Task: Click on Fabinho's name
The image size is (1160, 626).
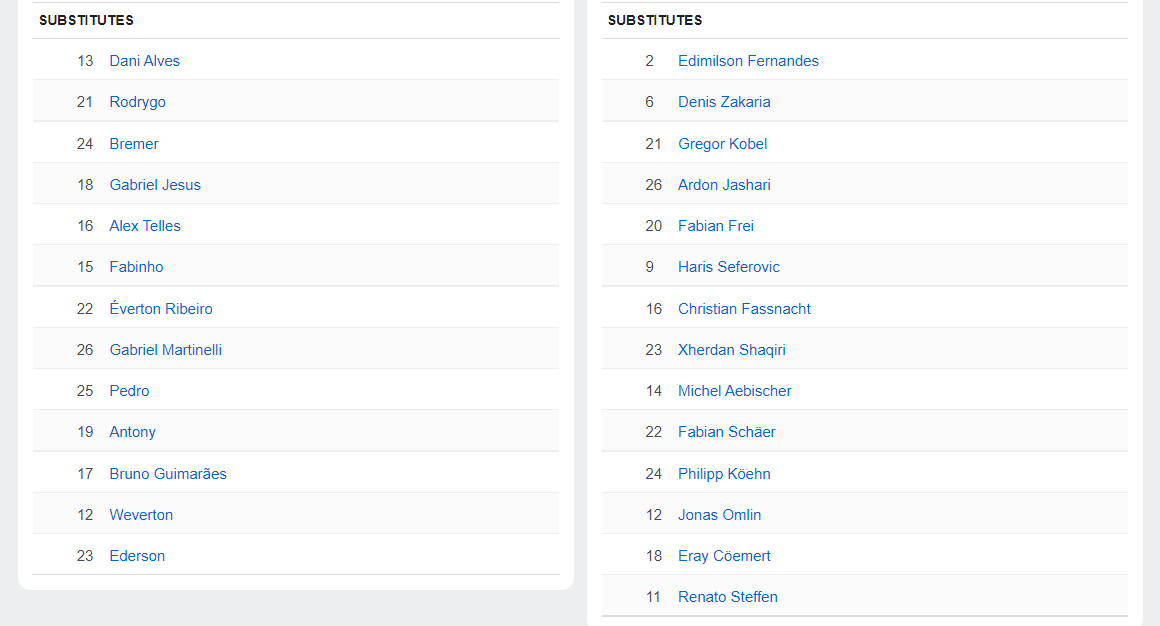Action: point(136,267)
